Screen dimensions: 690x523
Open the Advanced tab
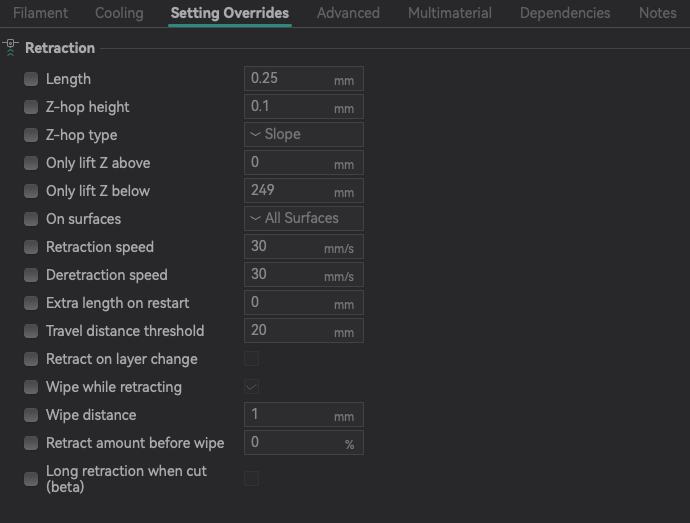tap(348, 13)
